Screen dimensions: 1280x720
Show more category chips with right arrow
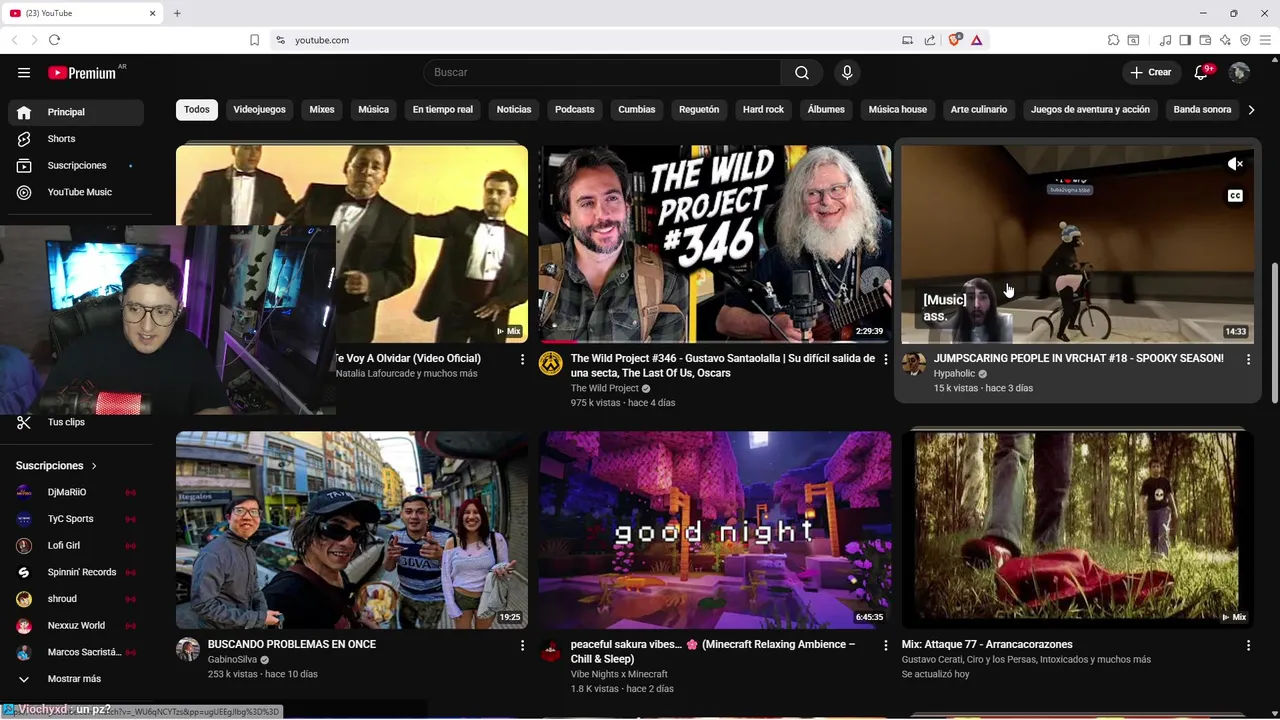pos(1251,110)
